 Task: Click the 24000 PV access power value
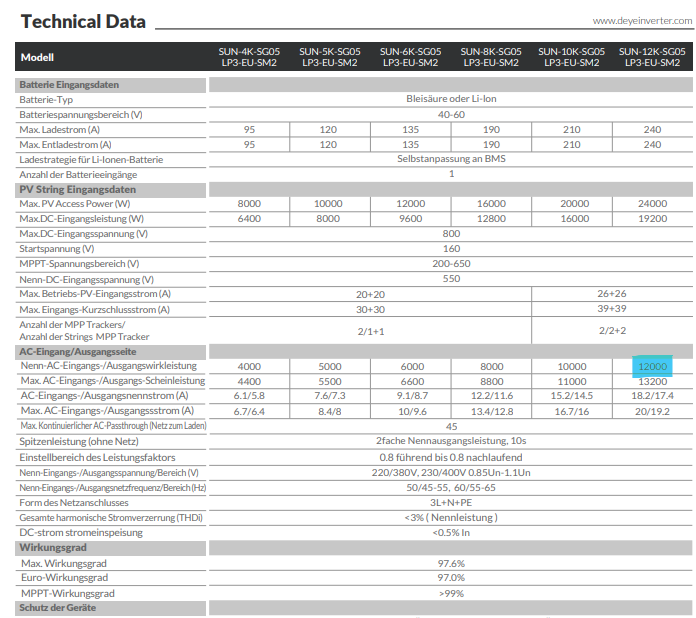click(x=652, y=204)
